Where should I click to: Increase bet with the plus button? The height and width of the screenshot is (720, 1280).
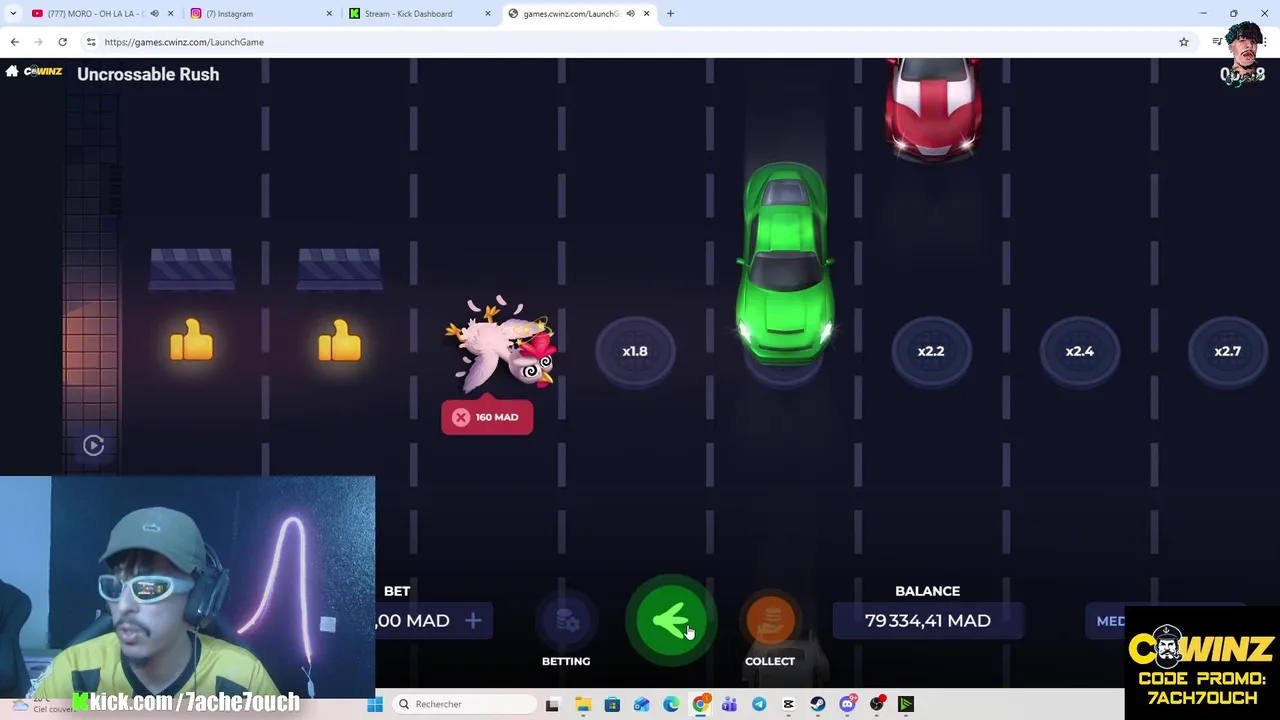tap(473, 621)
